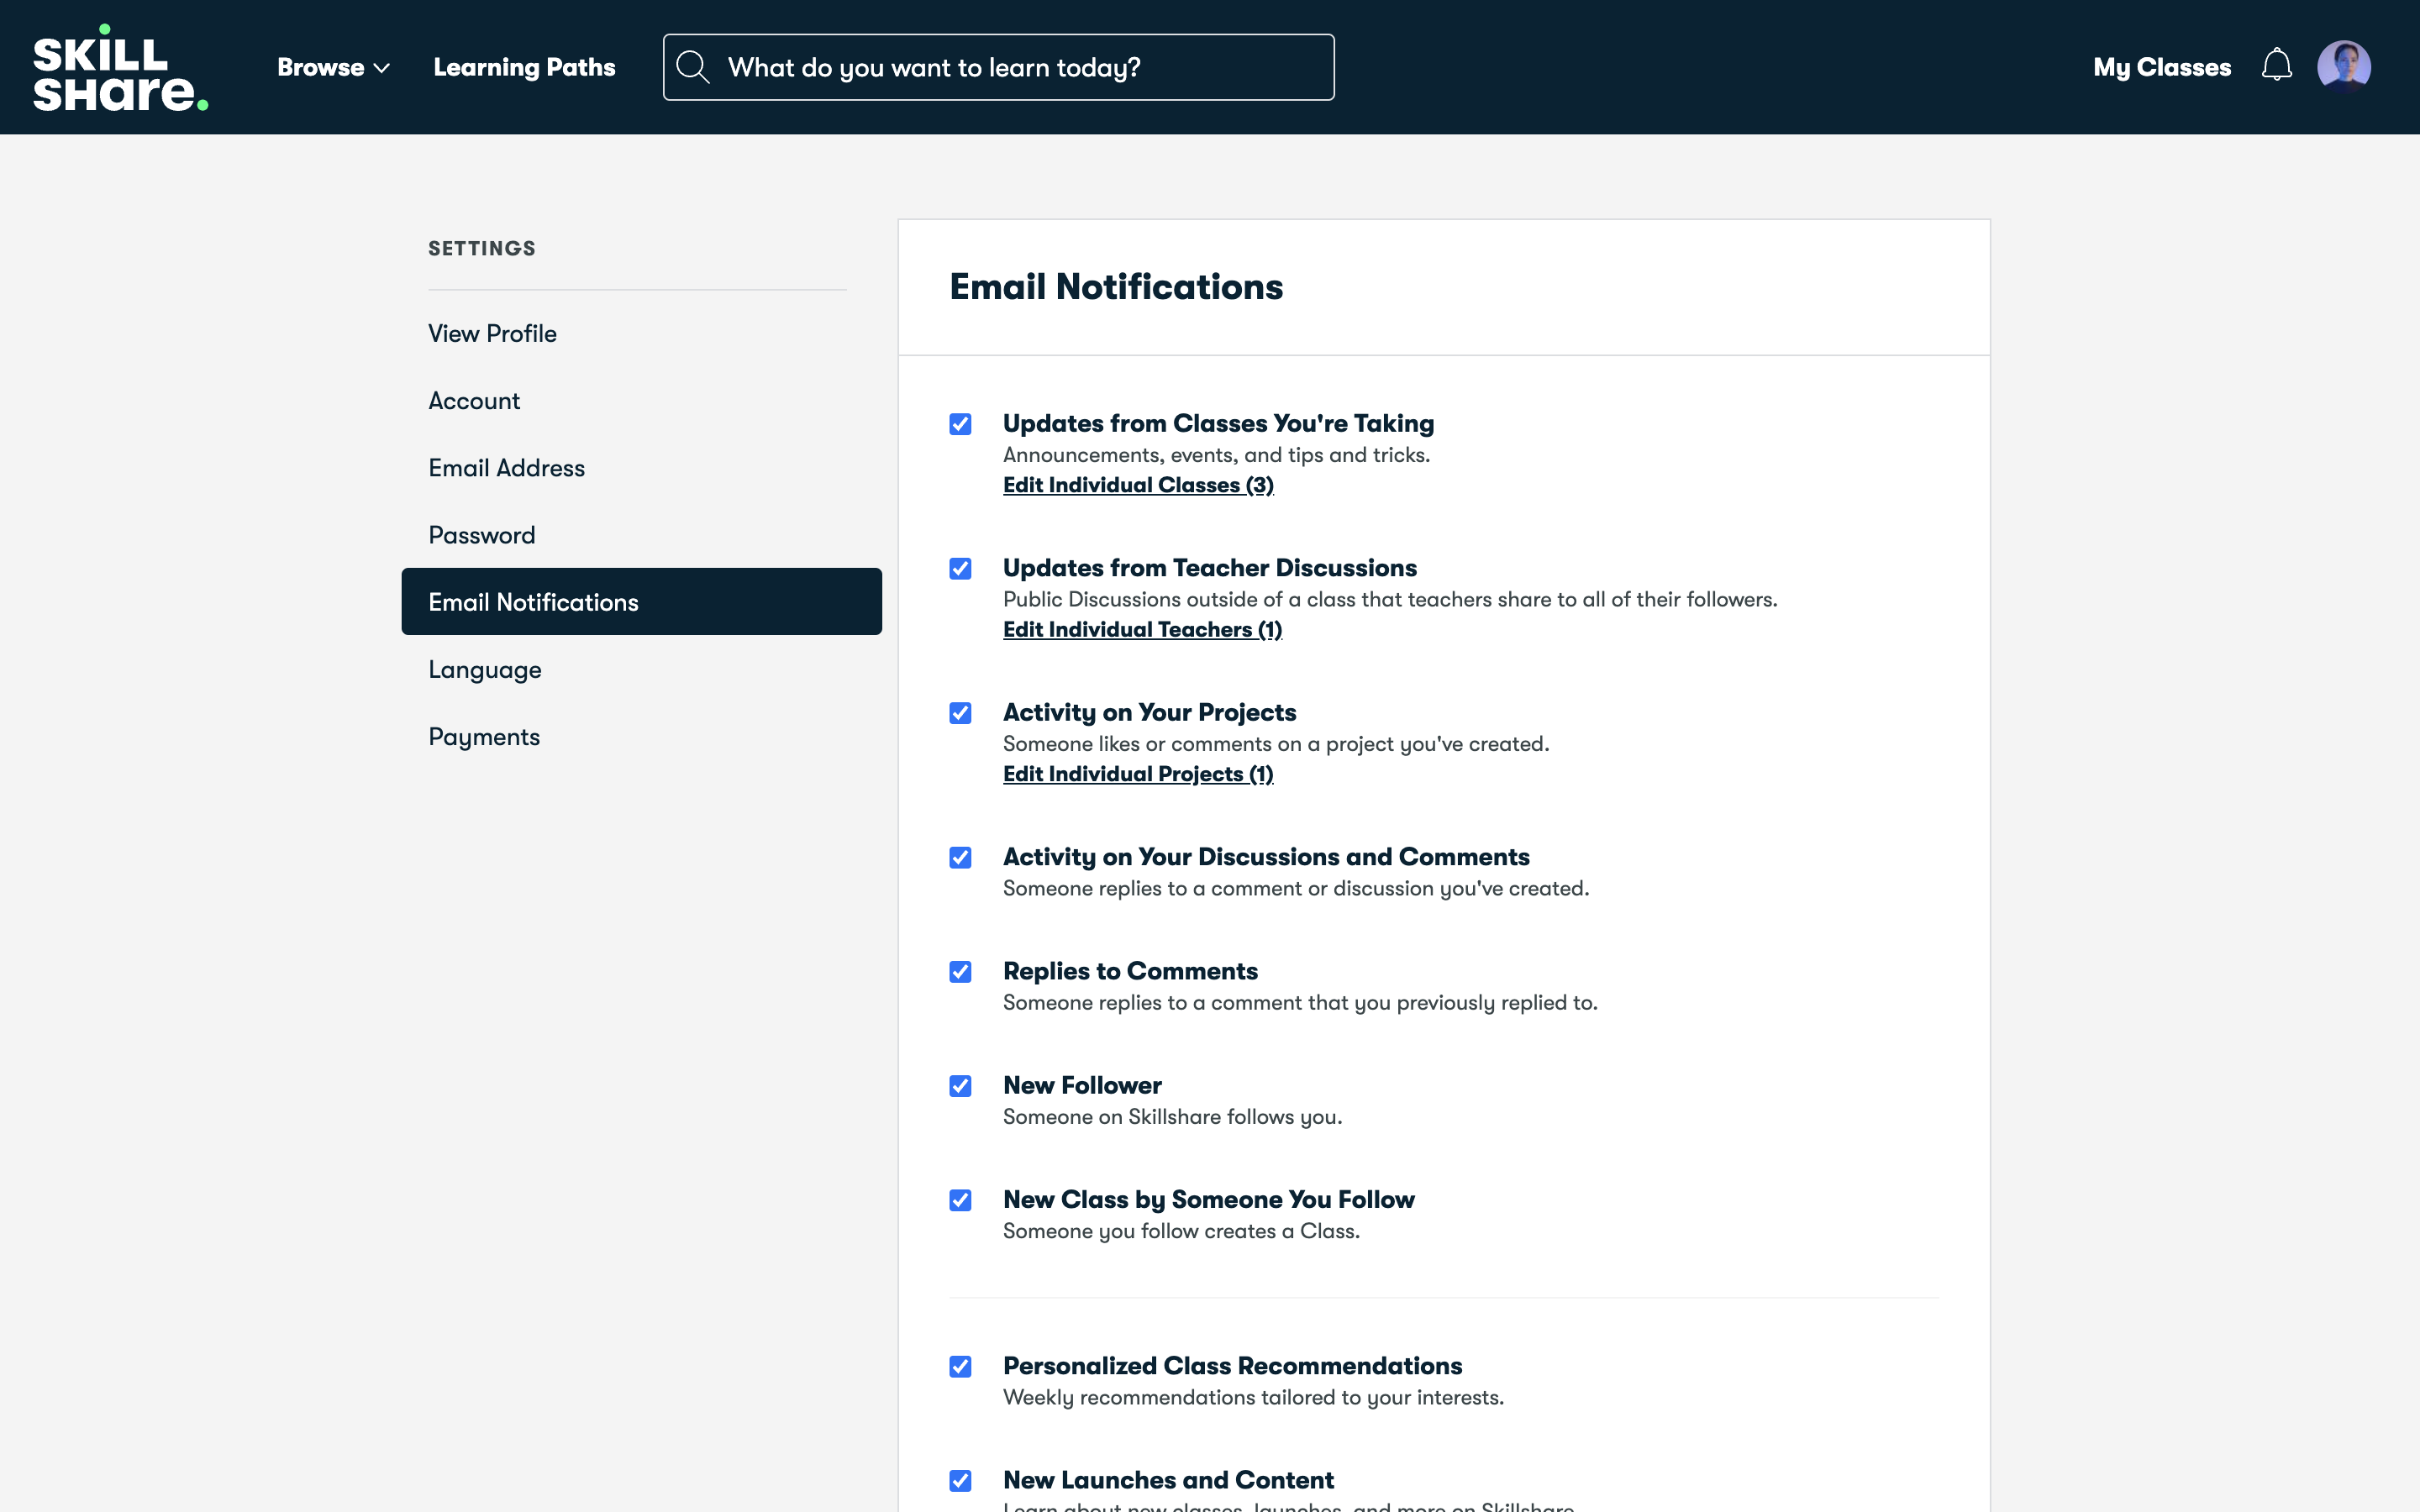Screen dimensions: 2420x1512
Task: Open Edit Individual Projects (1) link
Action: [x=1138, y=774]
